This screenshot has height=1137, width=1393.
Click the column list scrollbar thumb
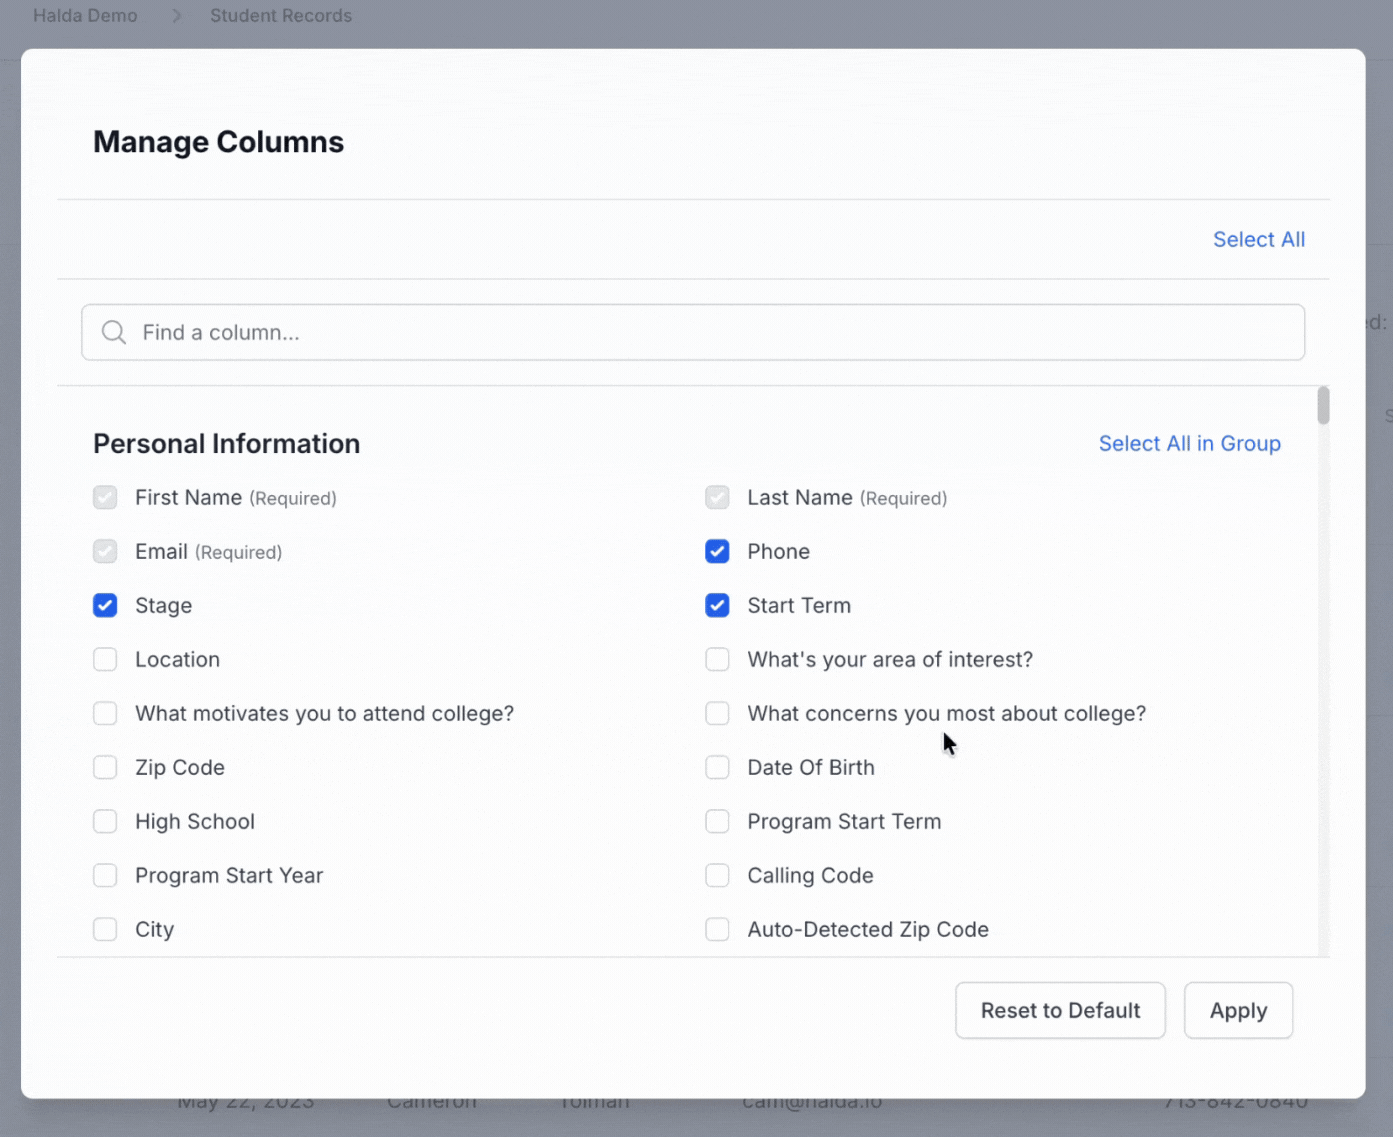click(x=1323, y=406)
